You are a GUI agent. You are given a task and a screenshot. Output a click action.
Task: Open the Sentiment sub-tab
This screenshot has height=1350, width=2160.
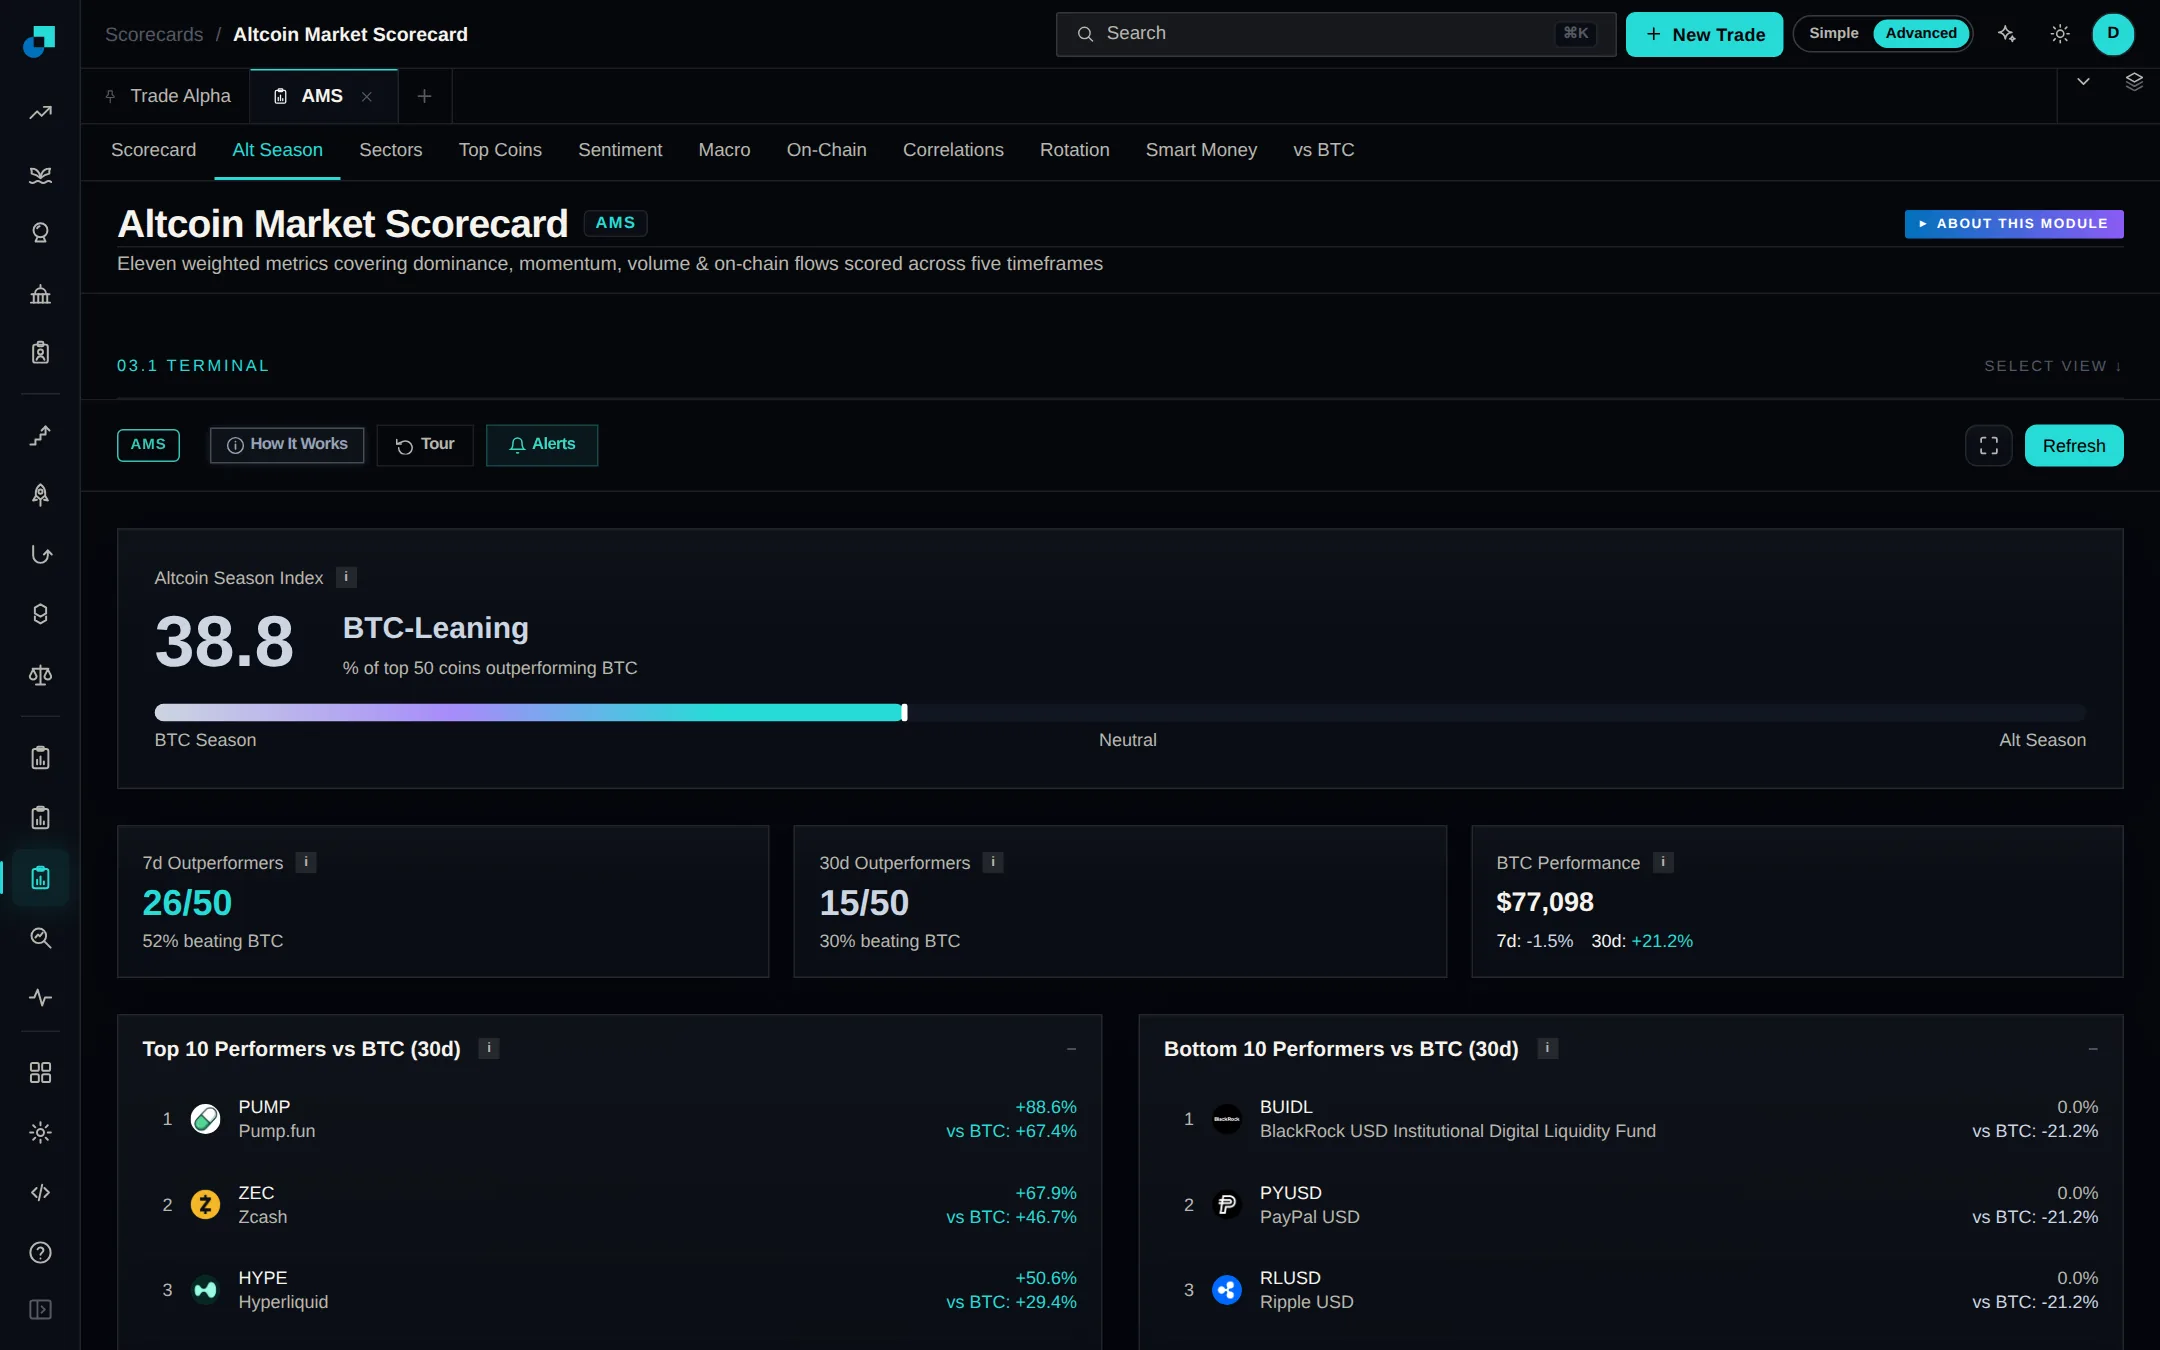pos(620,150)
